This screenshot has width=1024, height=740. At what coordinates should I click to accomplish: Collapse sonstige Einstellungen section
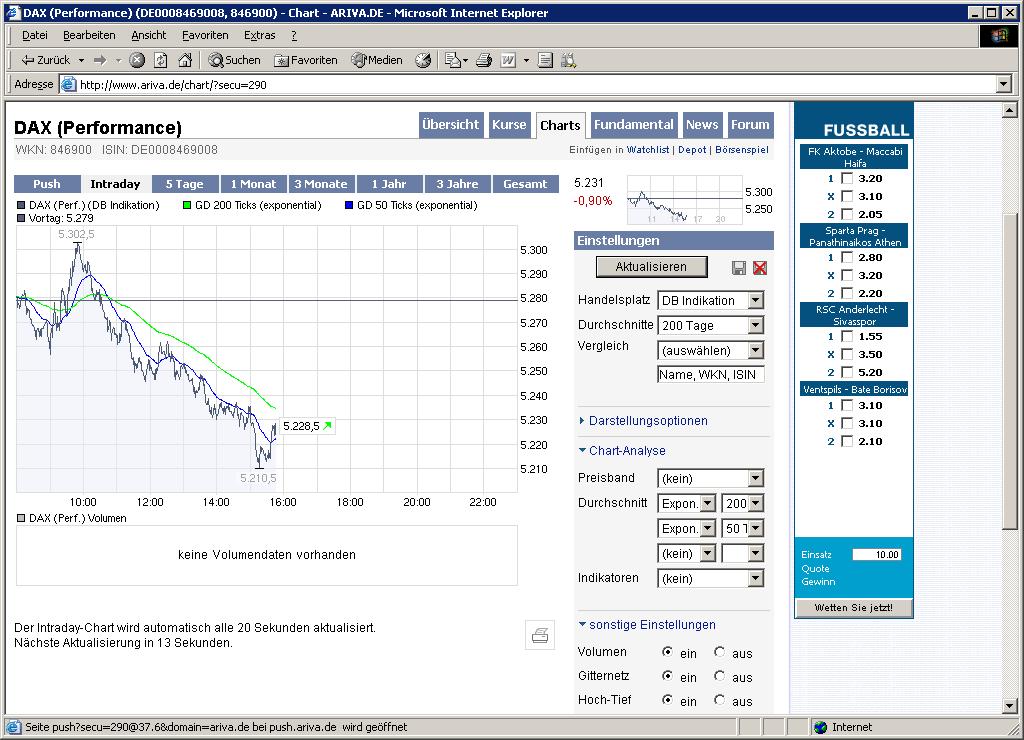(647, 624)
